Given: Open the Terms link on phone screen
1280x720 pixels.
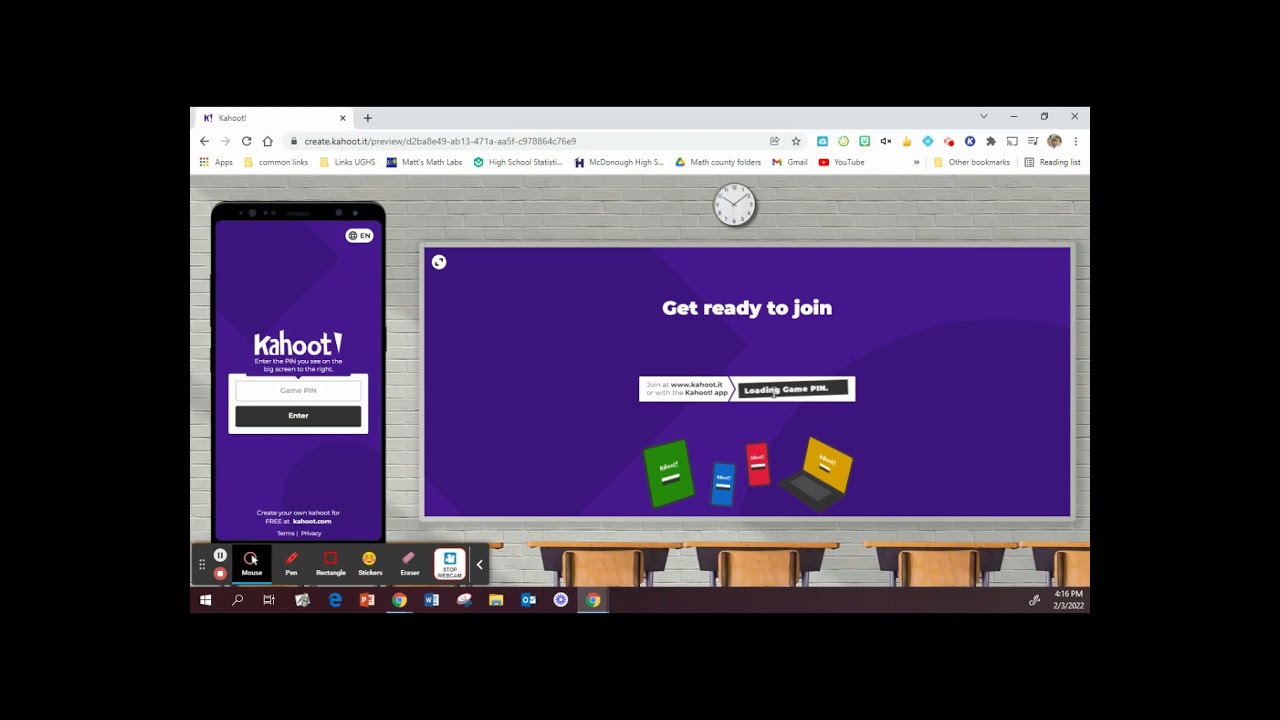Looking at the screenshot, I should coord(285,533).
